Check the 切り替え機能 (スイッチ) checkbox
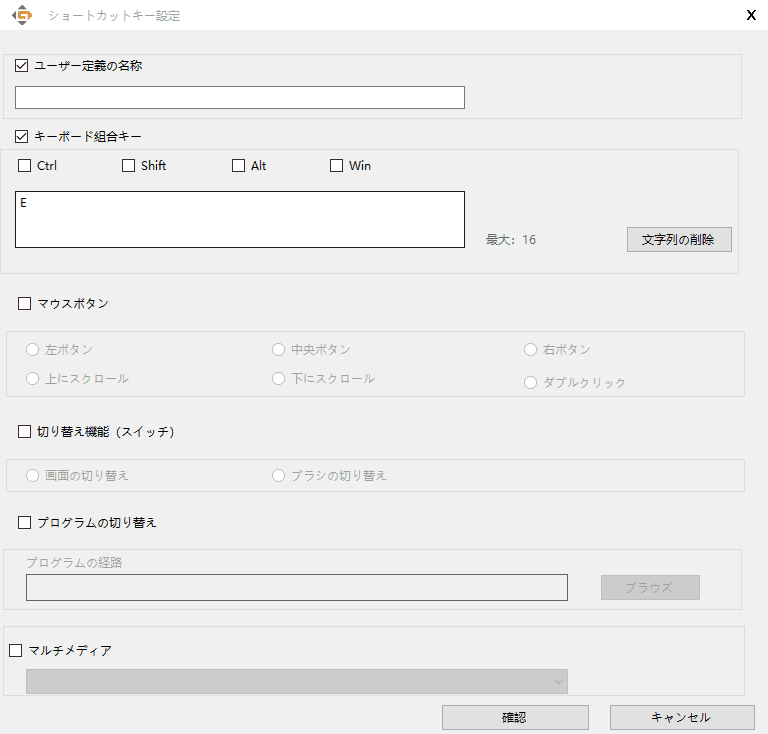The image size is (768, 734). tap(25, 432)
